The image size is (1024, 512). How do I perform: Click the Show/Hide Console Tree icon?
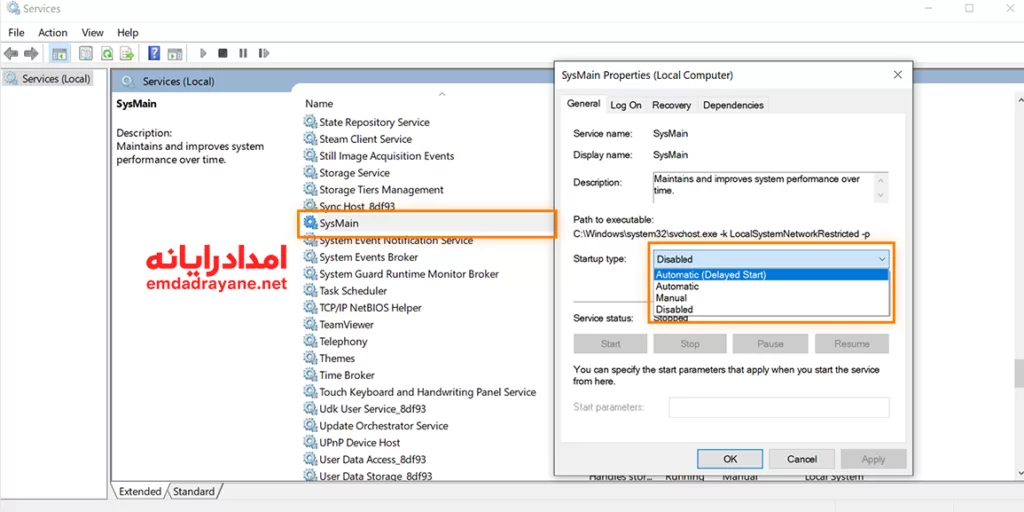59,53
